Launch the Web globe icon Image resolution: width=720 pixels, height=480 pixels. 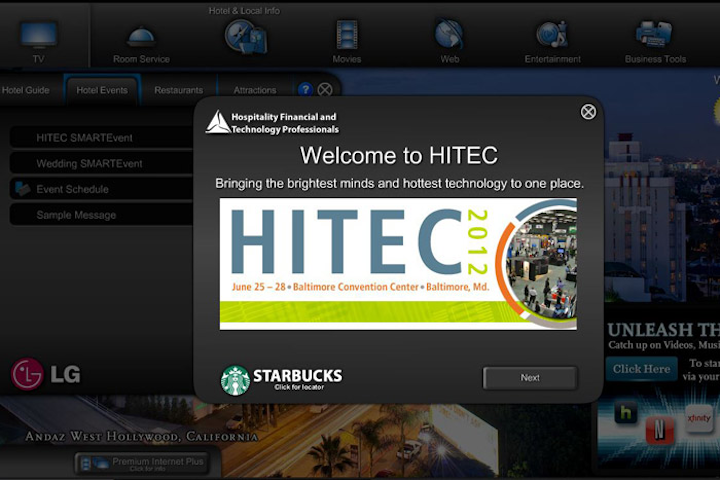tap(449, 34)
